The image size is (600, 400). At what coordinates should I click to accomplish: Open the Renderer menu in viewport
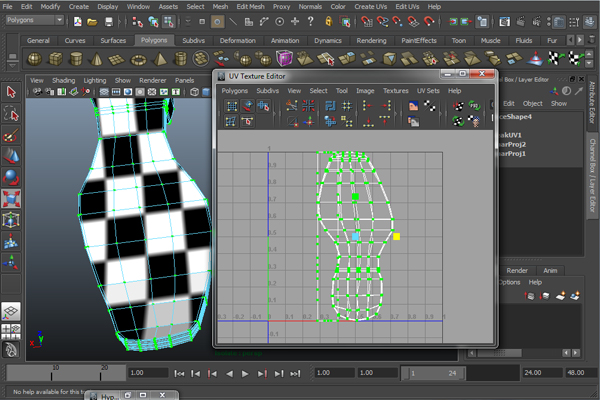pyautogui.click(x=152, y=80)
